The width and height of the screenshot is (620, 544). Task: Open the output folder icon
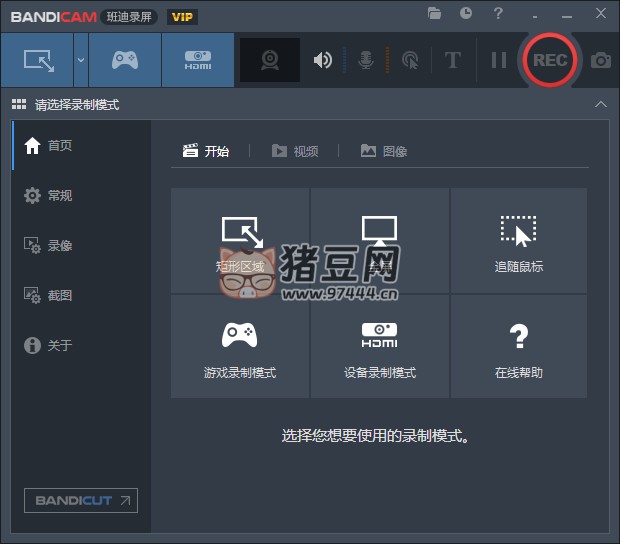tap(434, 14)
